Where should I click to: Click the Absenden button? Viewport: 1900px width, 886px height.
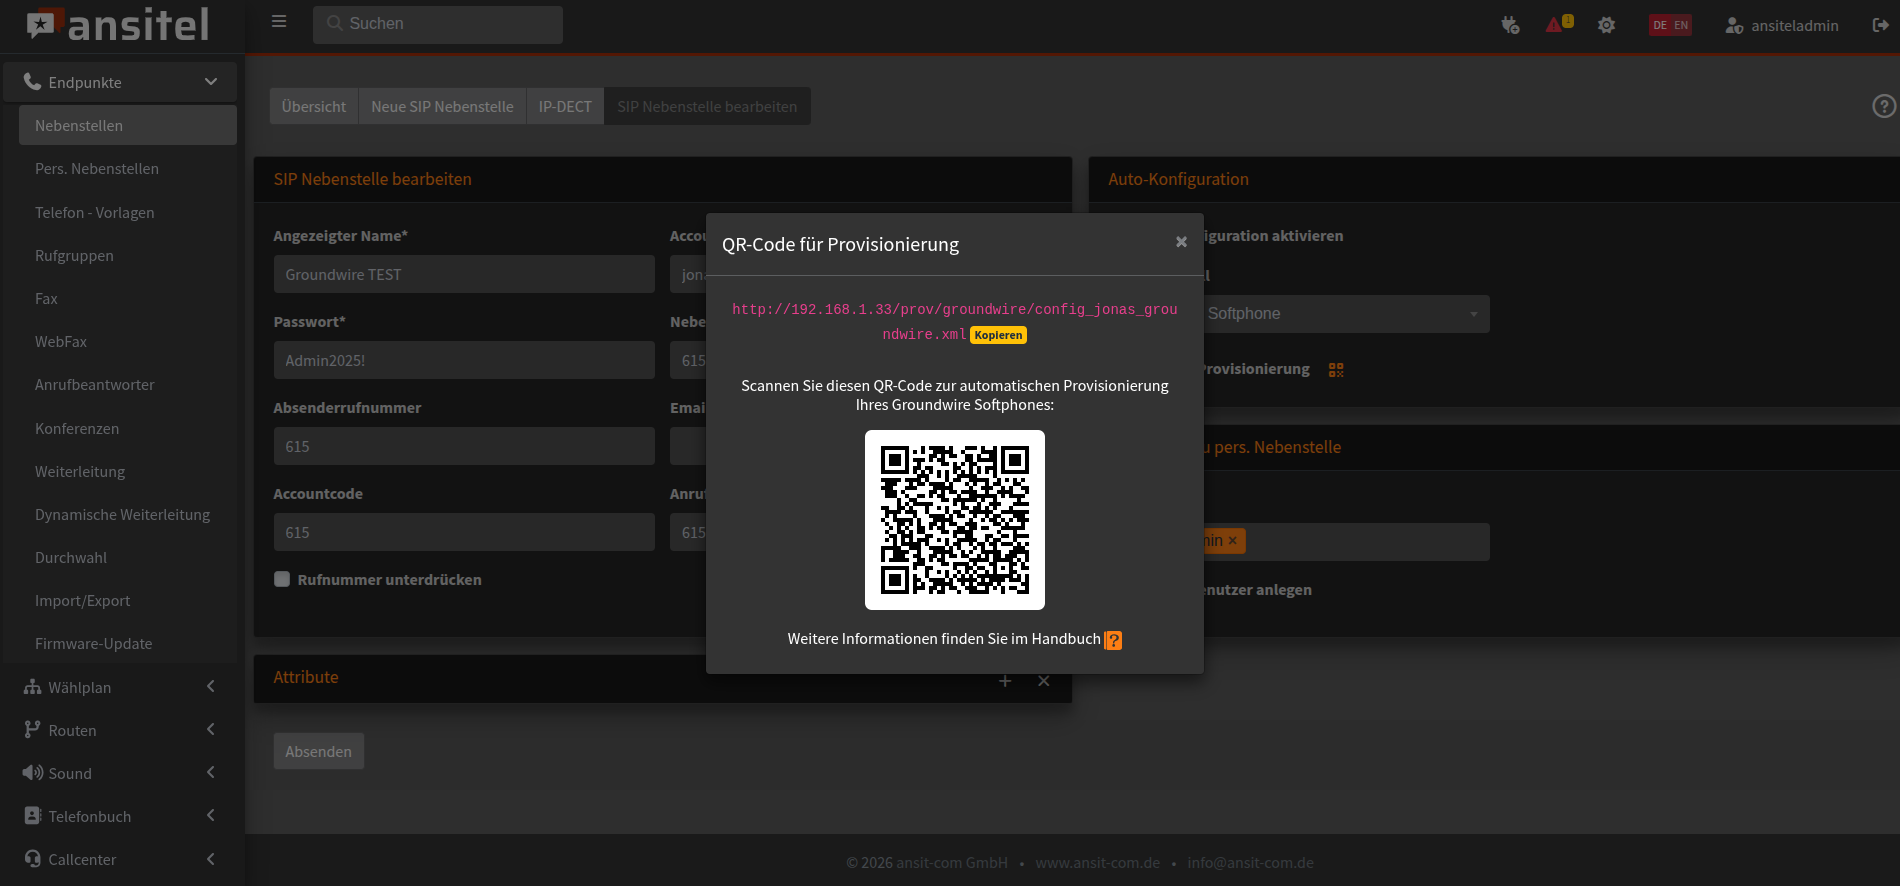click(x=319, y=751)
